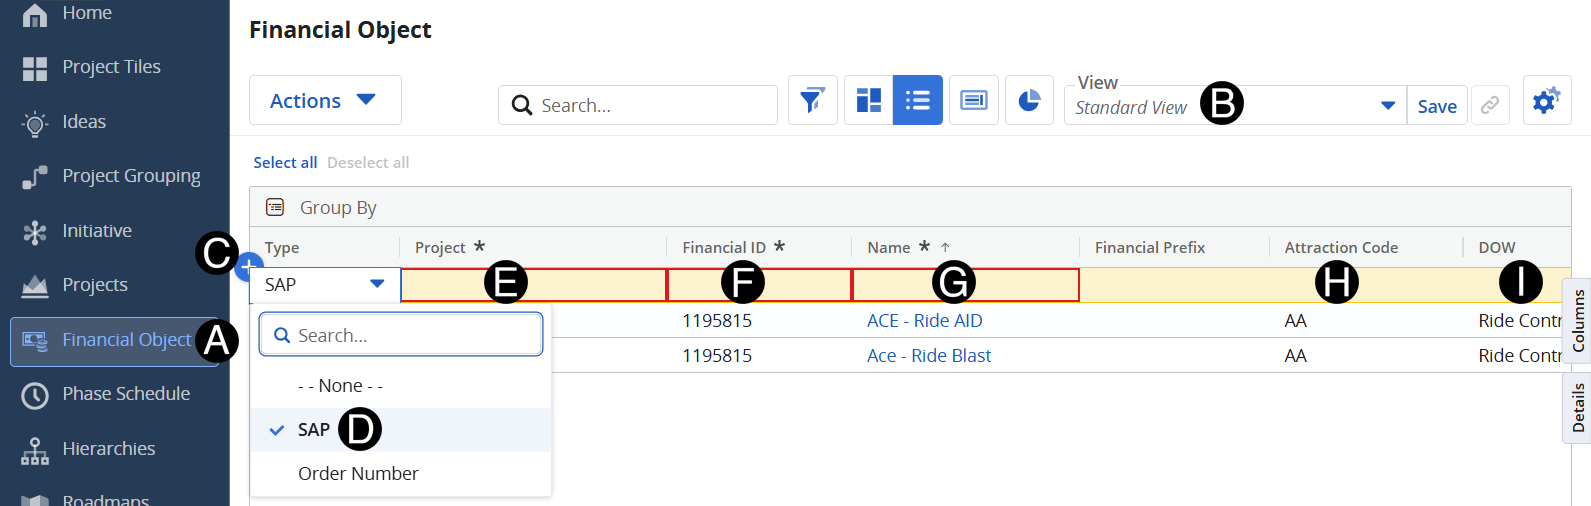This screenshot has width=1591, height=506.
Task: Click the blue plus add row icon
Action: (x=245, y=267)
